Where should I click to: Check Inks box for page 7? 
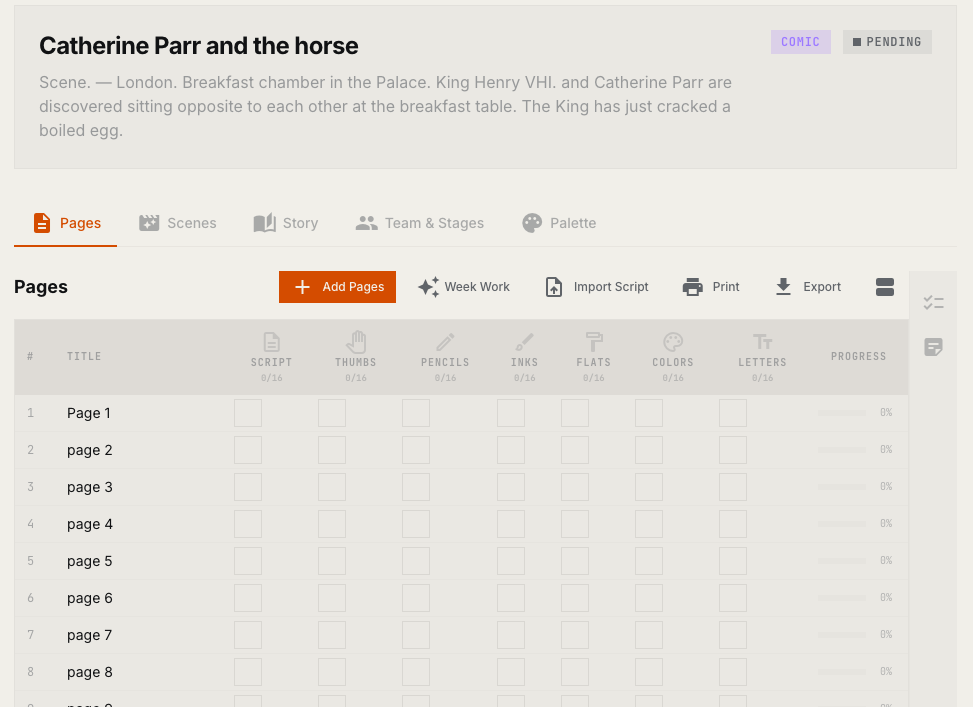point(511,635)
